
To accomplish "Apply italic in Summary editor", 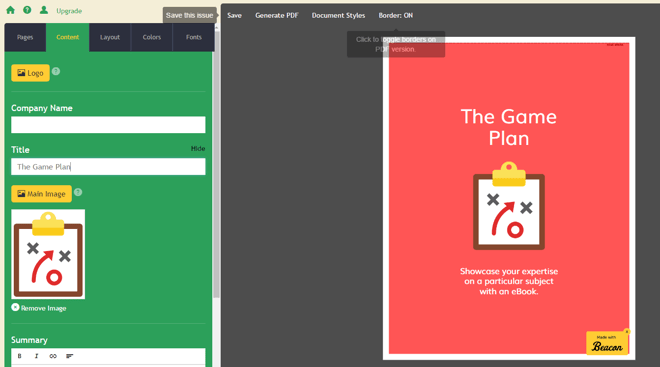I will pos(36,356).
